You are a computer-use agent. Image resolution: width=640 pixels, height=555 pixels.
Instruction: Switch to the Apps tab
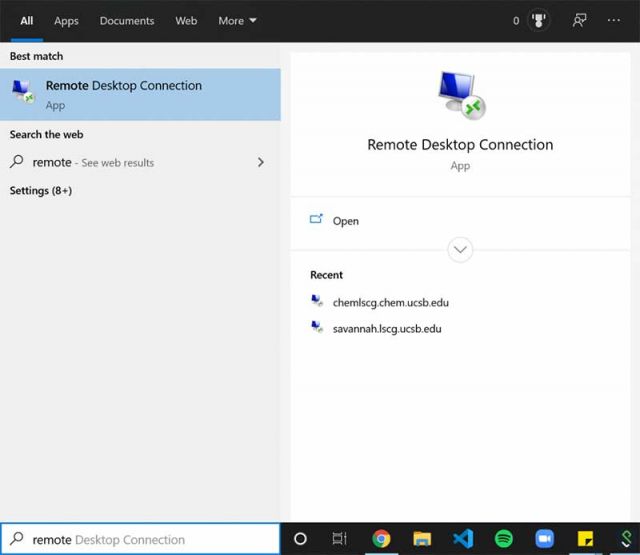[x=66, y=21]
